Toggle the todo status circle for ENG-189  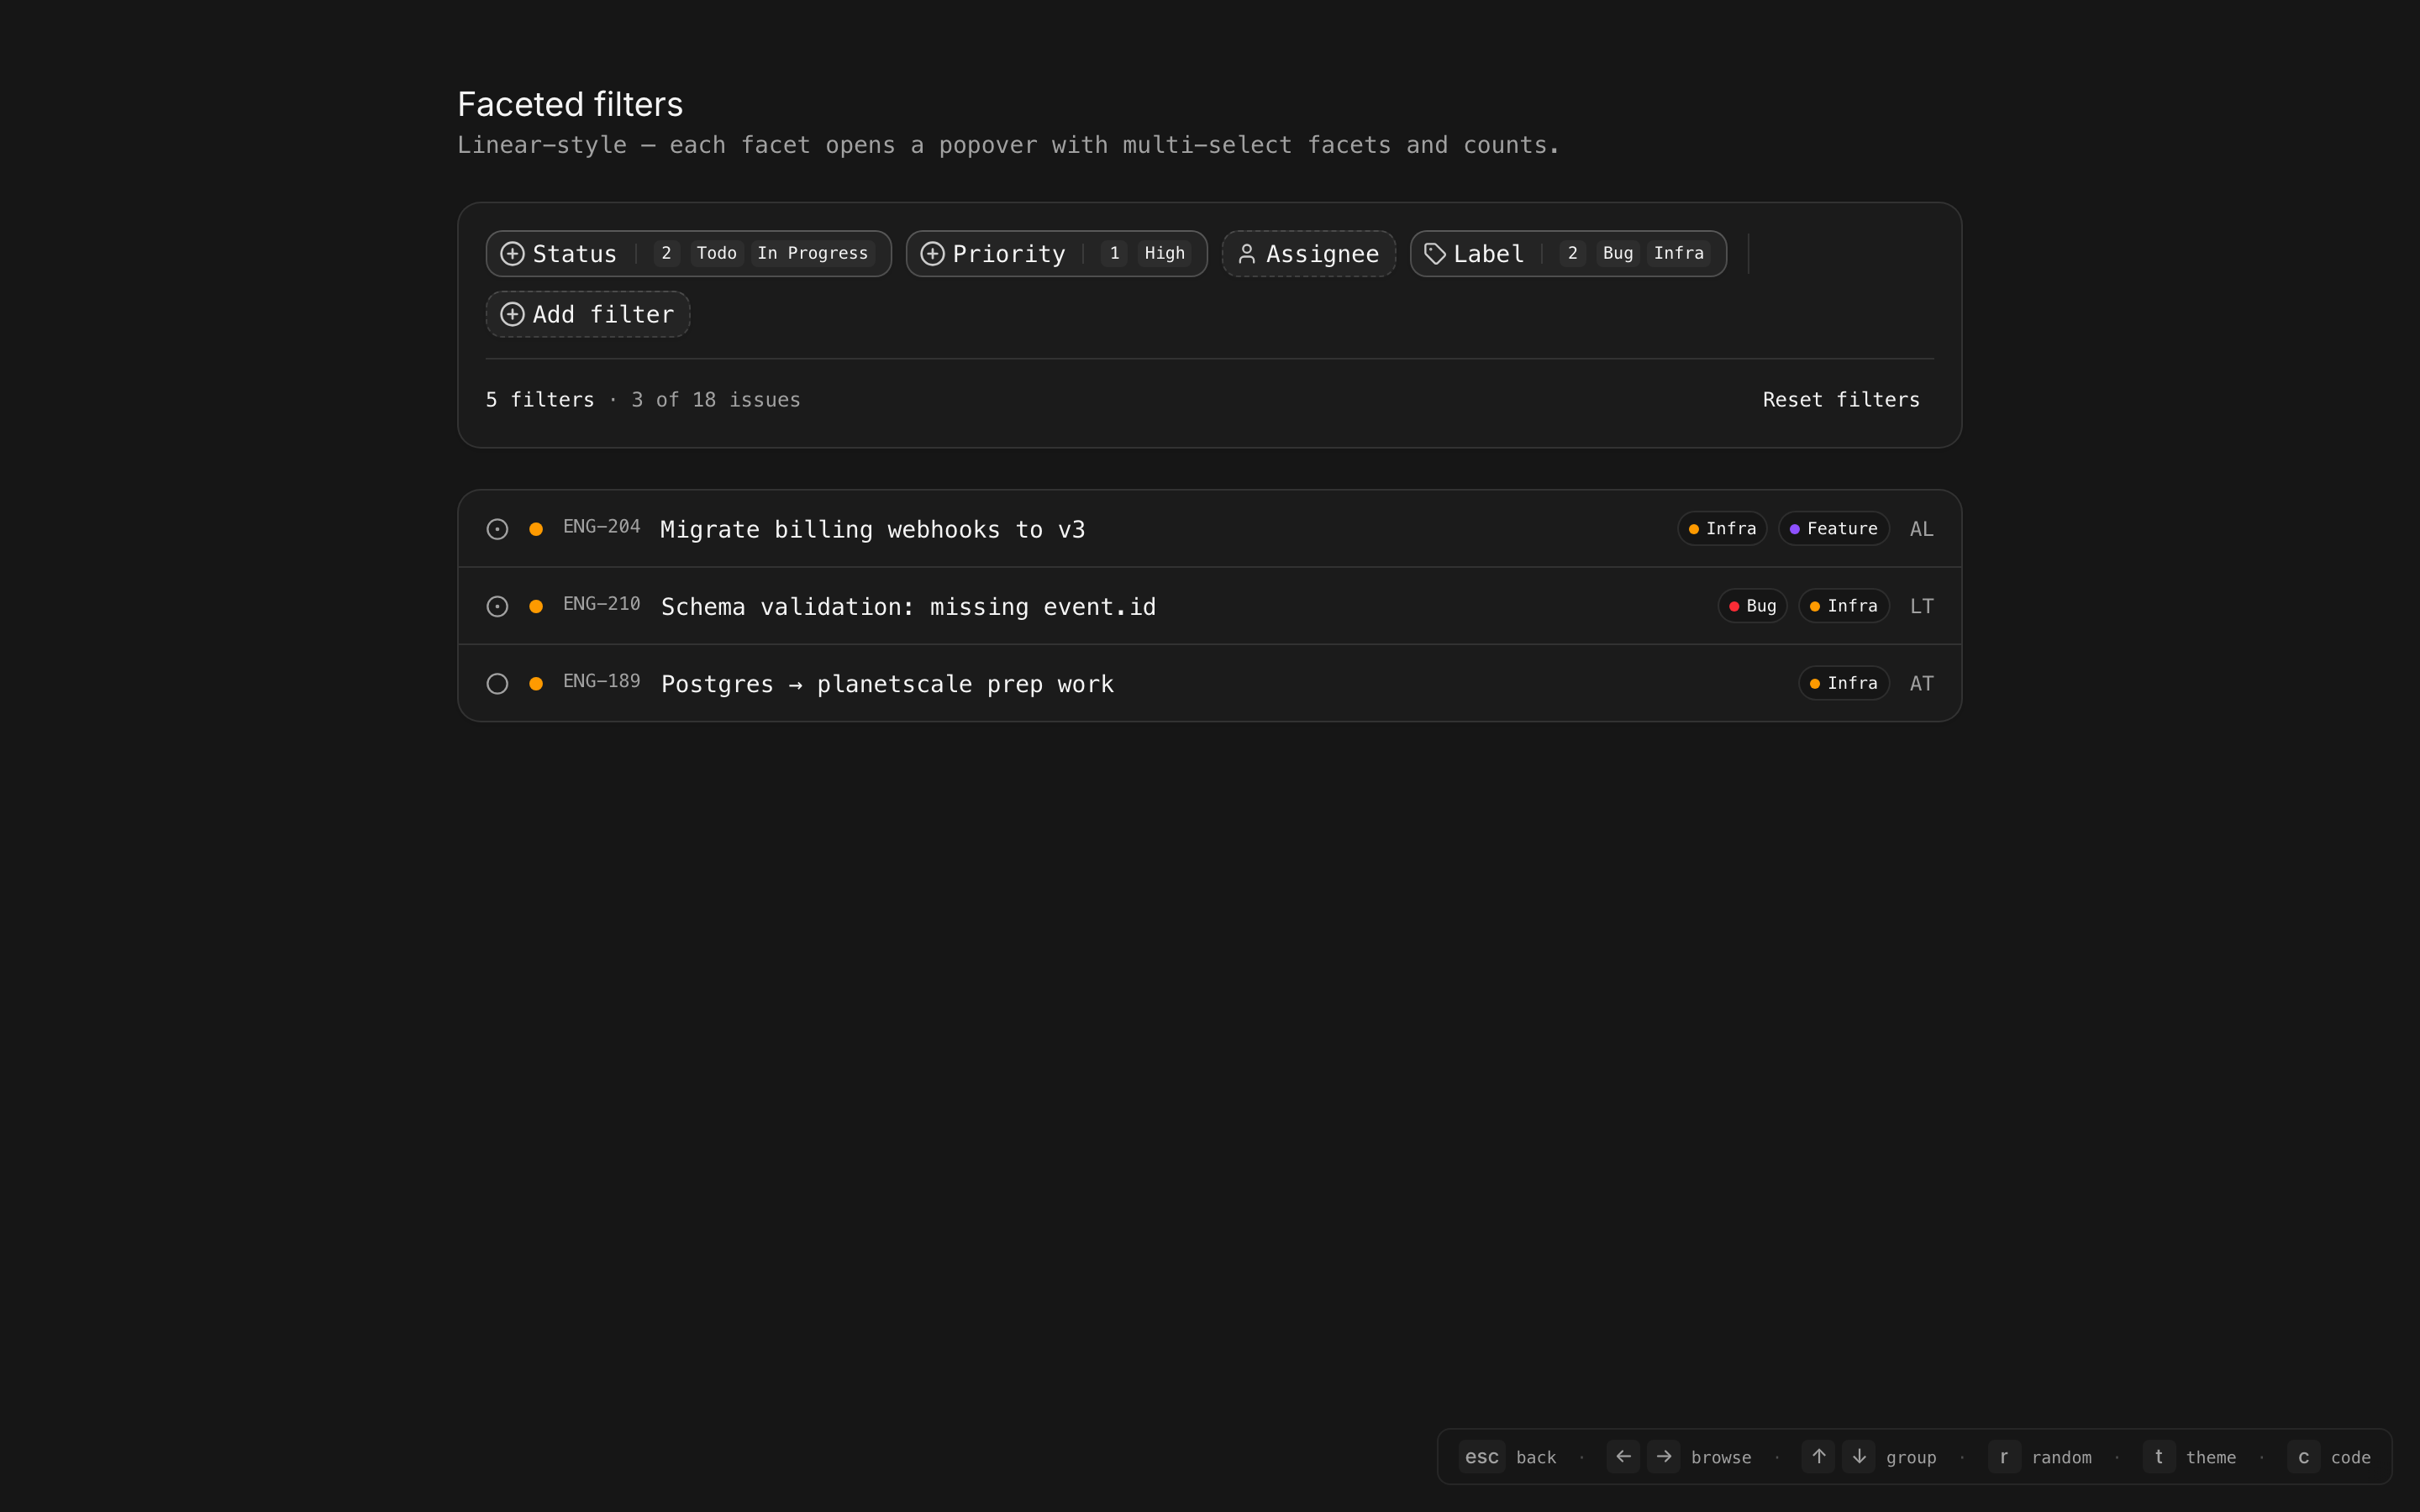click(x=497, y=684)
